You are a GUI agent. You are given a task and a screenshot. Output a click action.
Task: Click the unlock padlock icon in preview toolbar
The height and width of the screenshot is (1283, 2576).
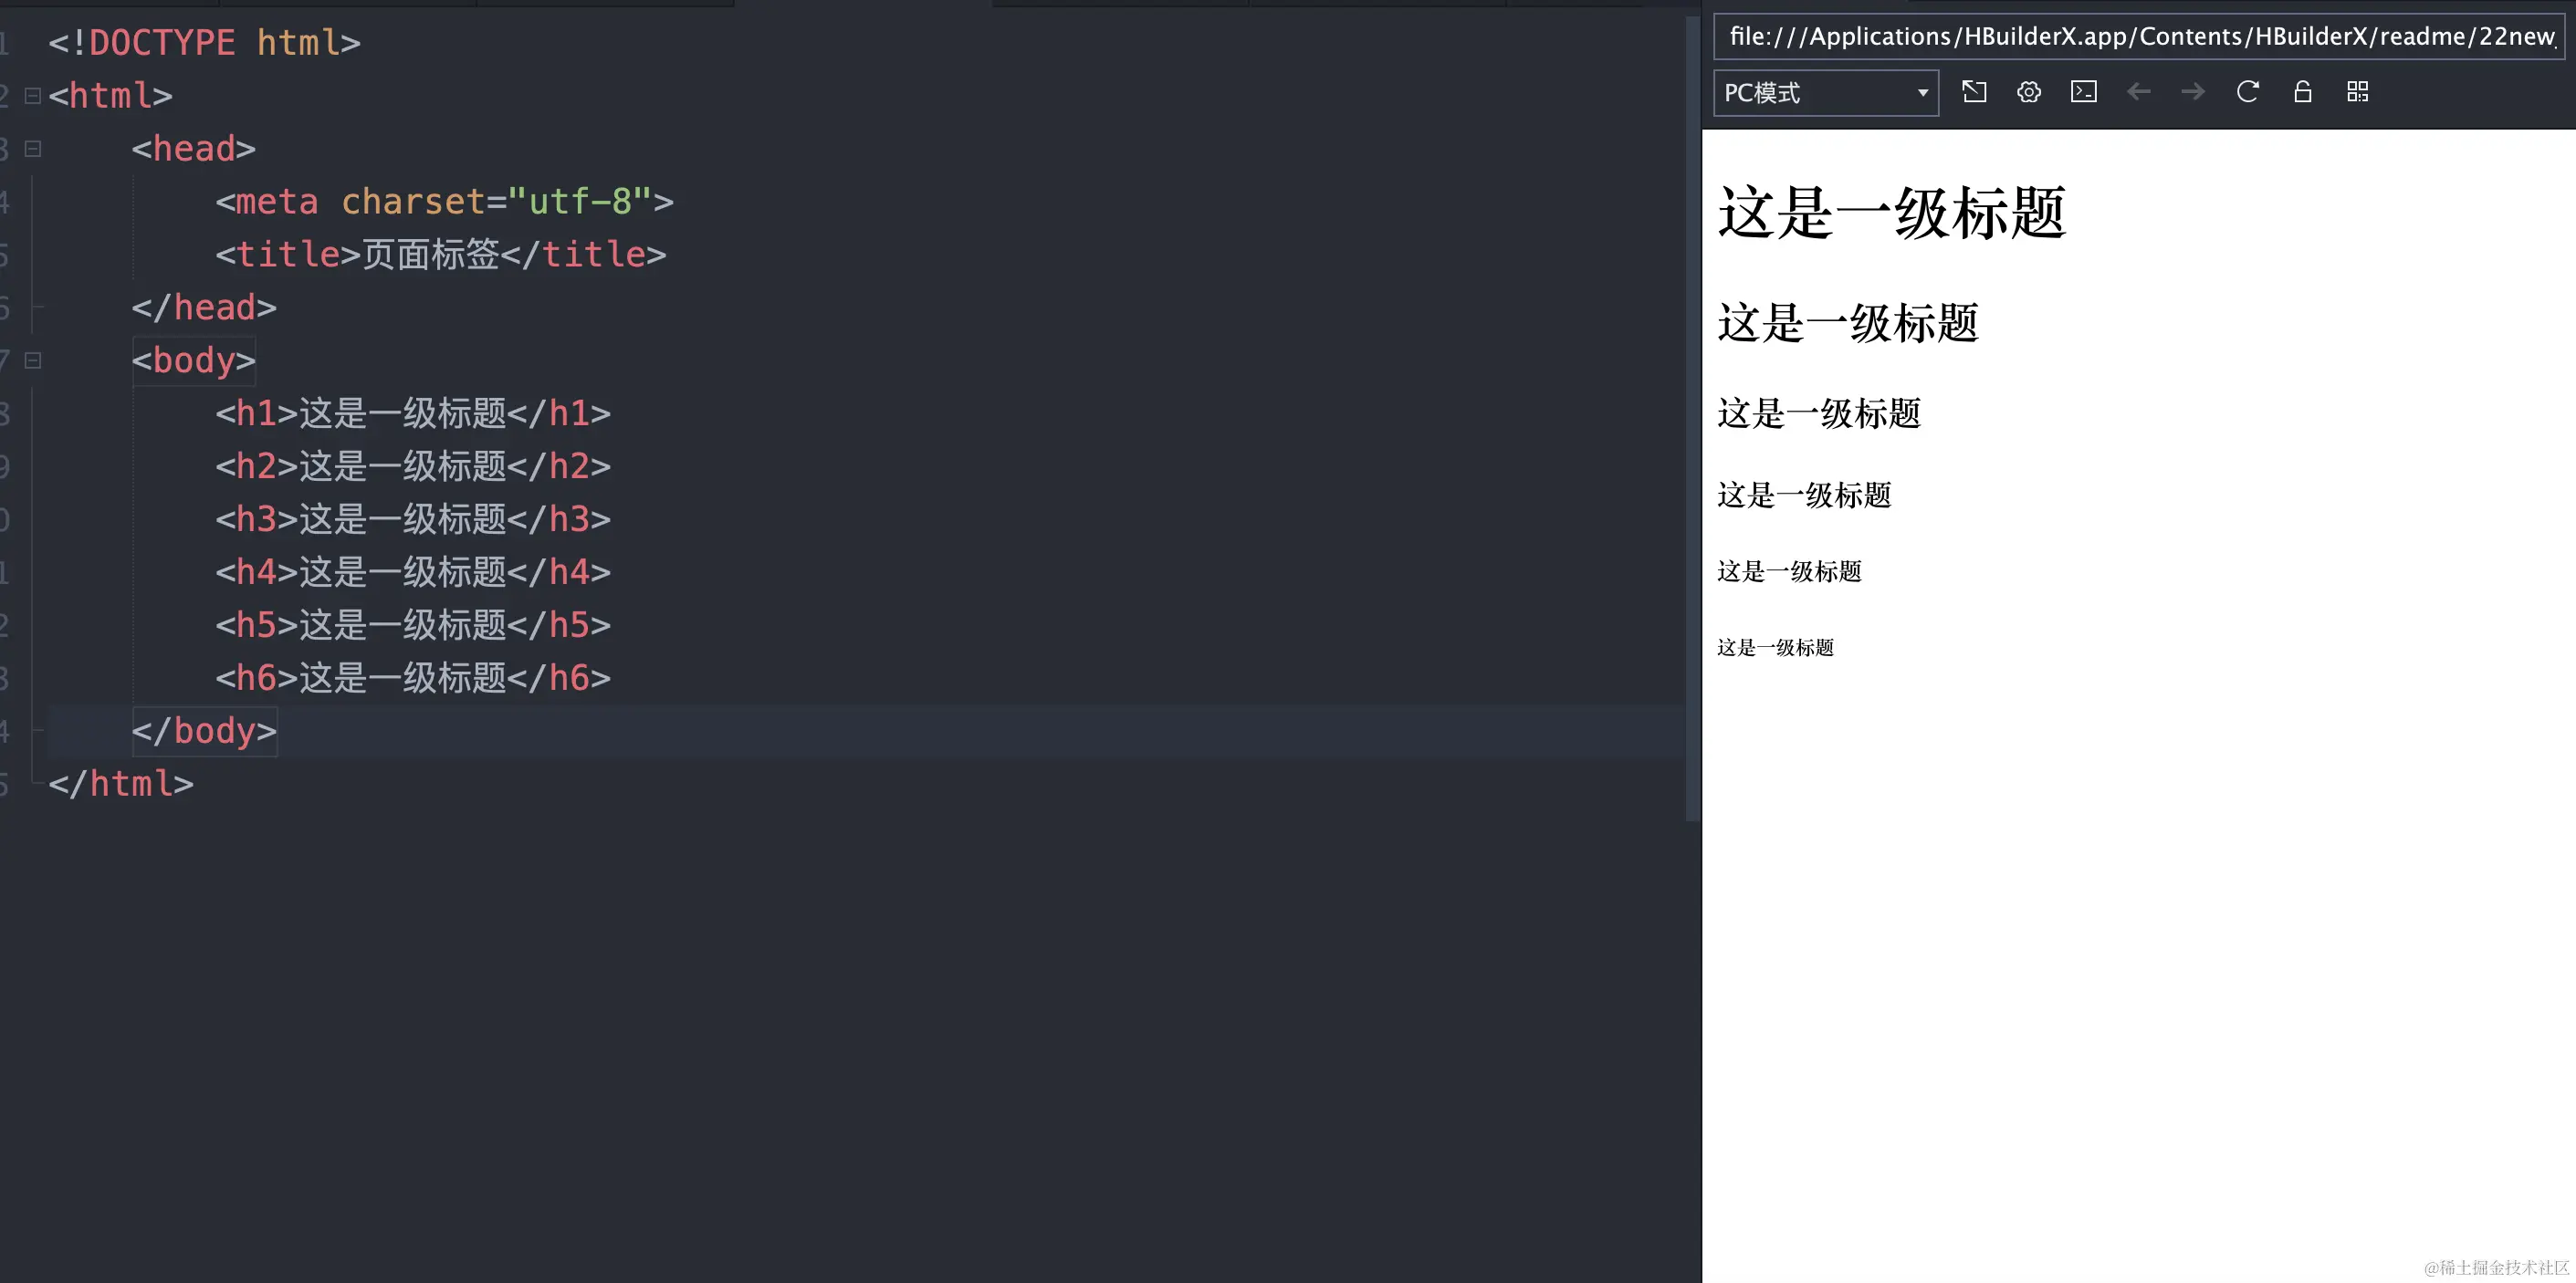(x=2302, y=92)
